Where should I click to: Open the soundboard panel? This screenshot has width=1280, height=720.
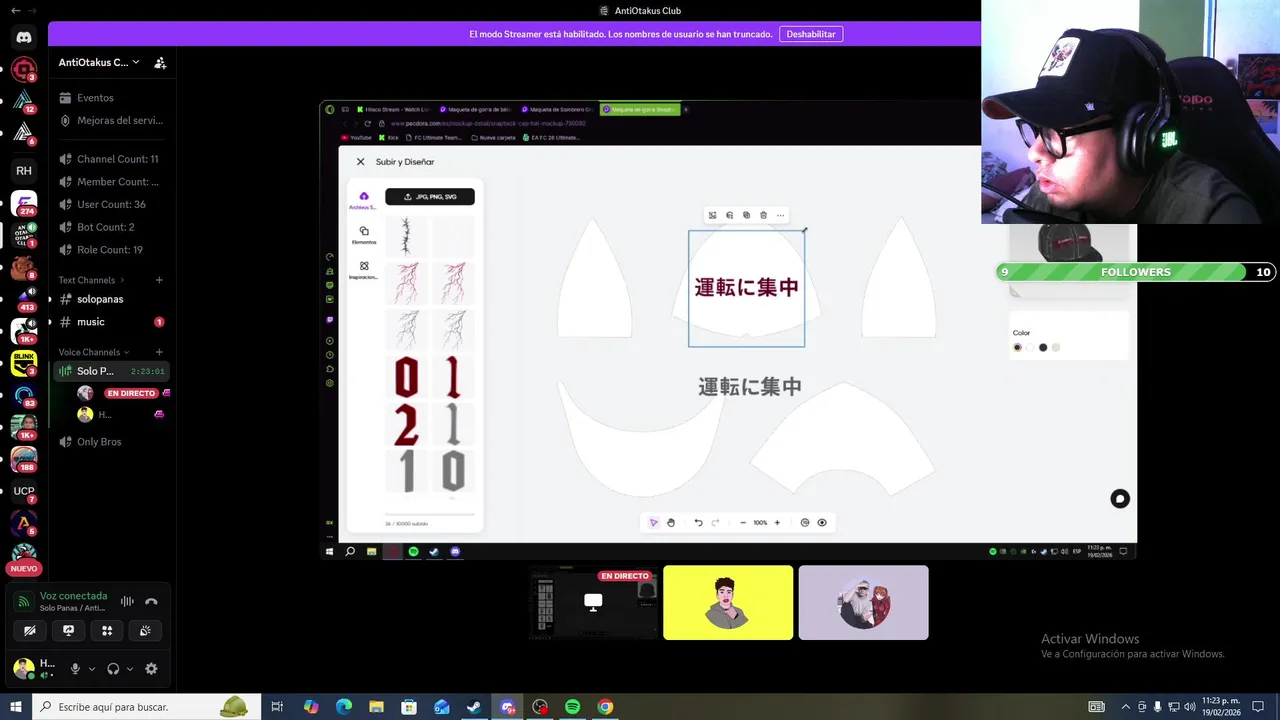click(x=146, y=630)
